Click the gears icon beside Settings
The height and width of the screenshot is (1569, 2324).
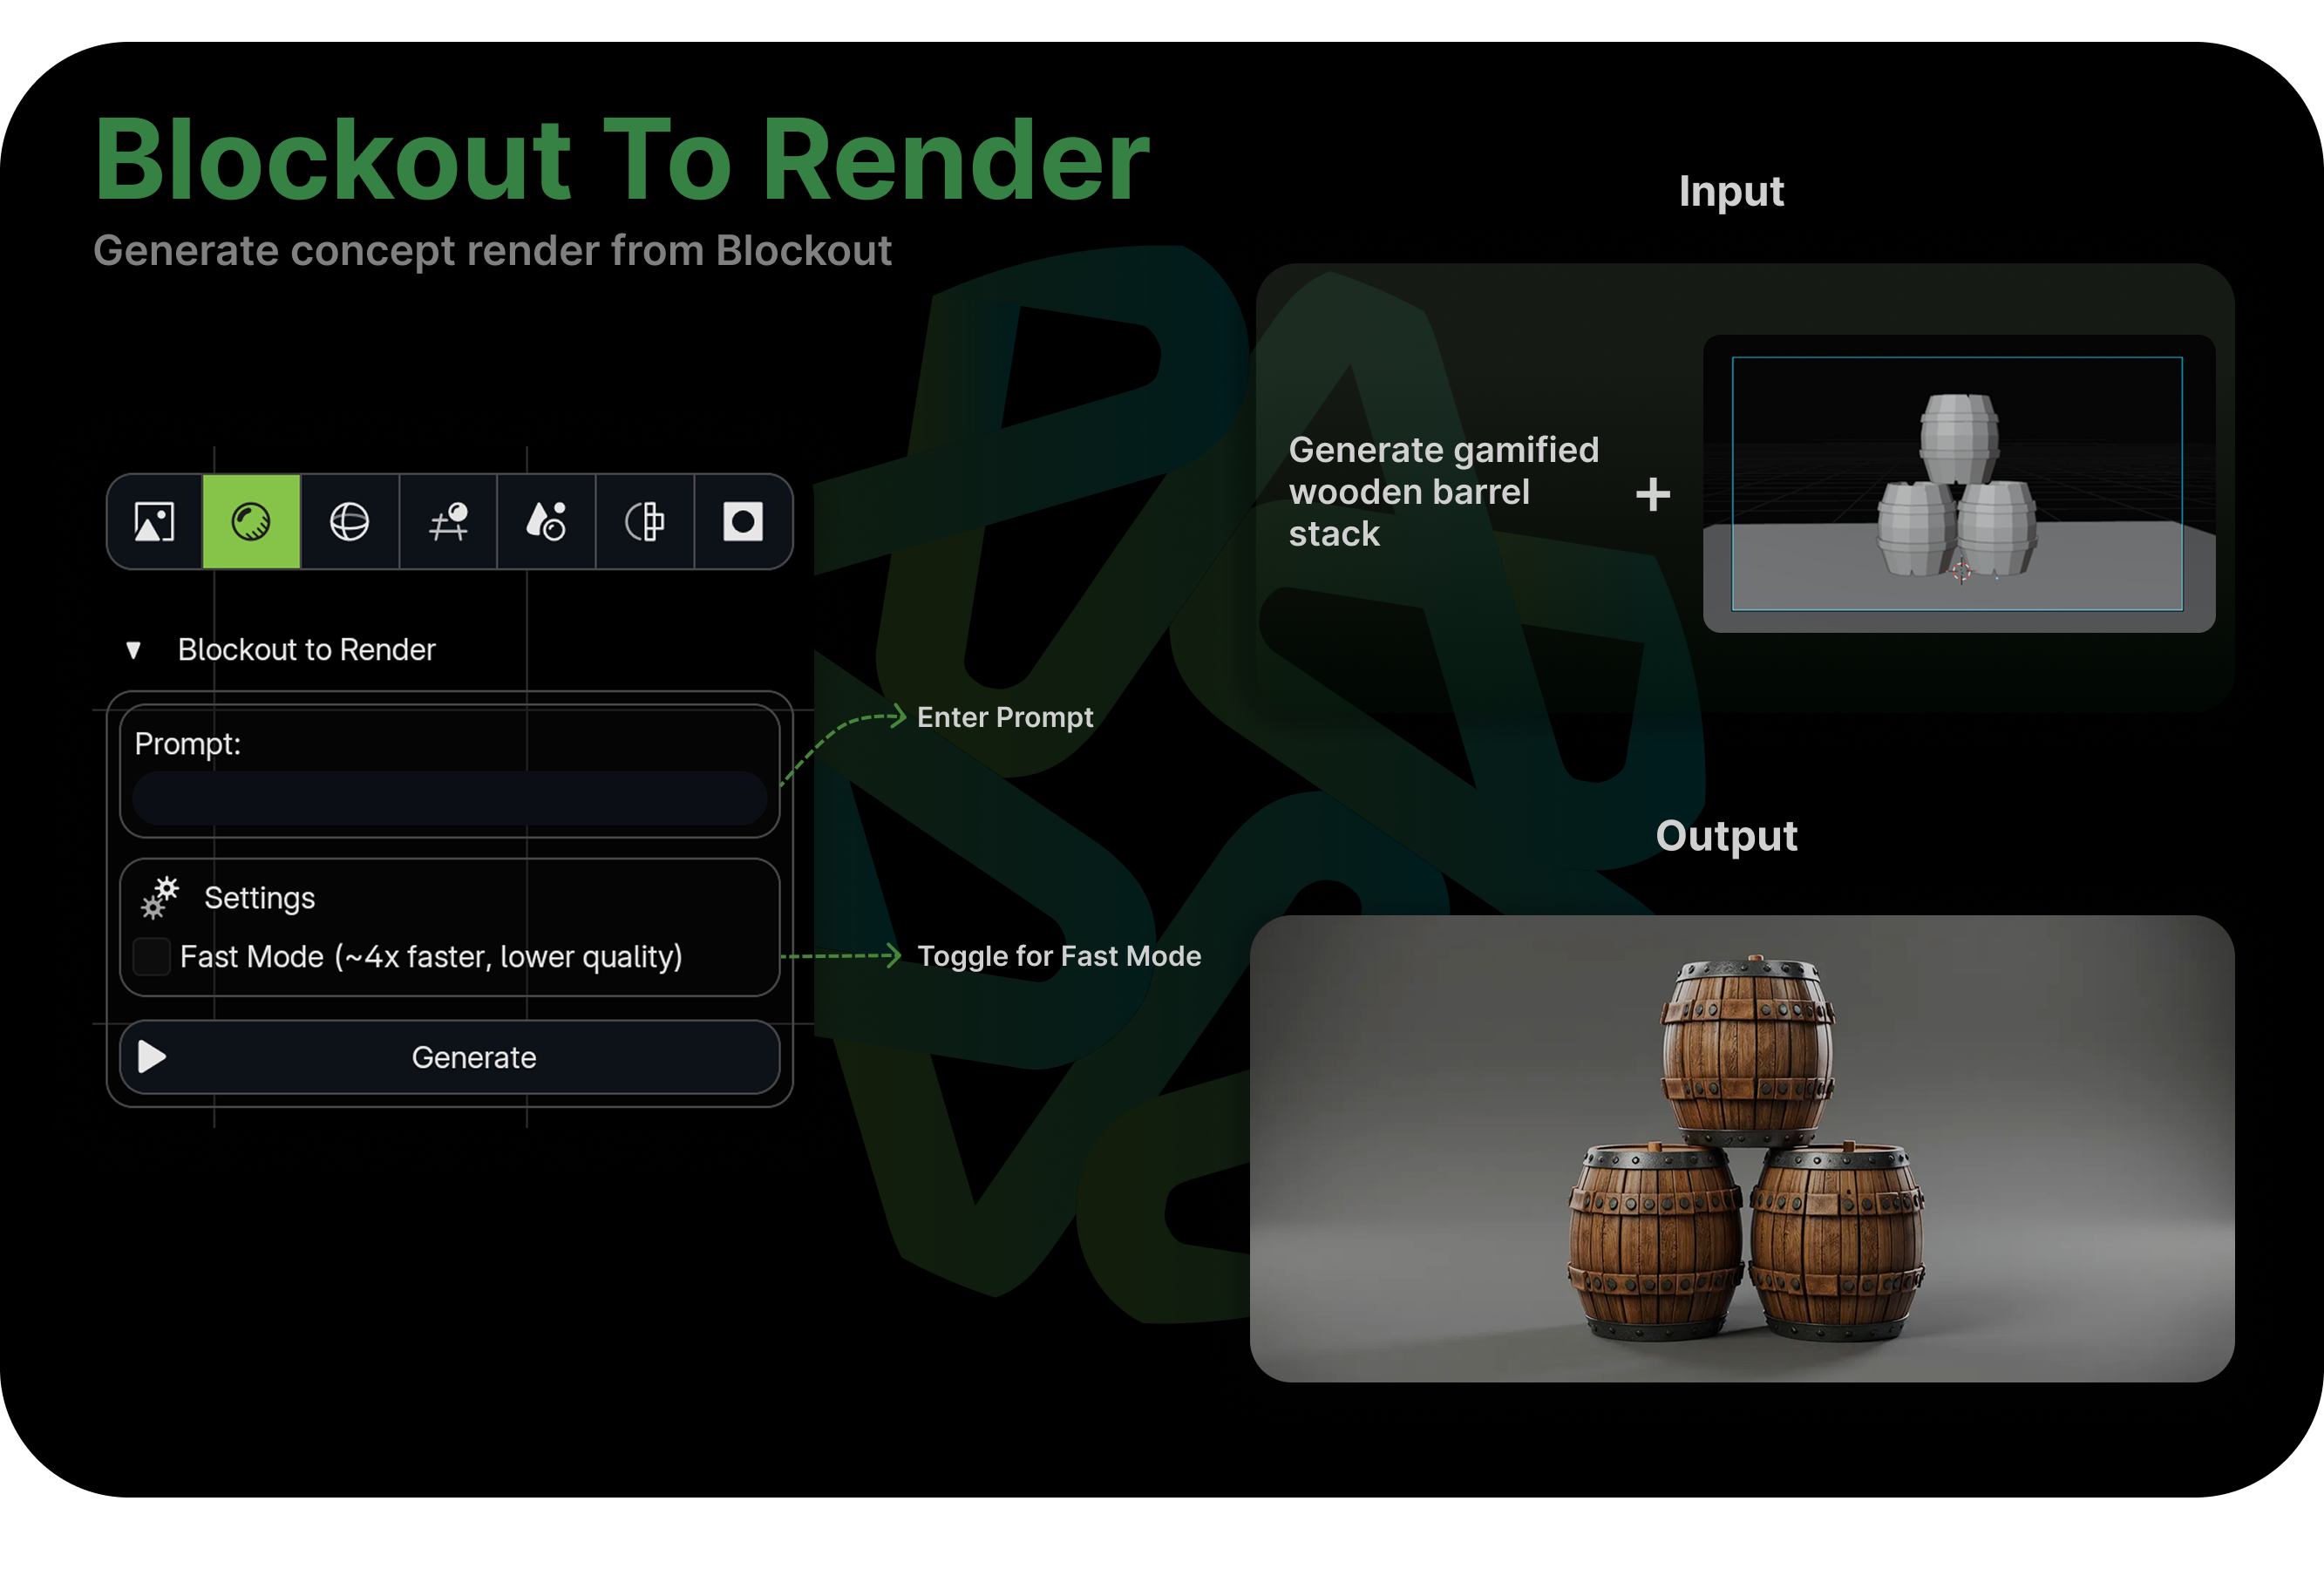159,898
